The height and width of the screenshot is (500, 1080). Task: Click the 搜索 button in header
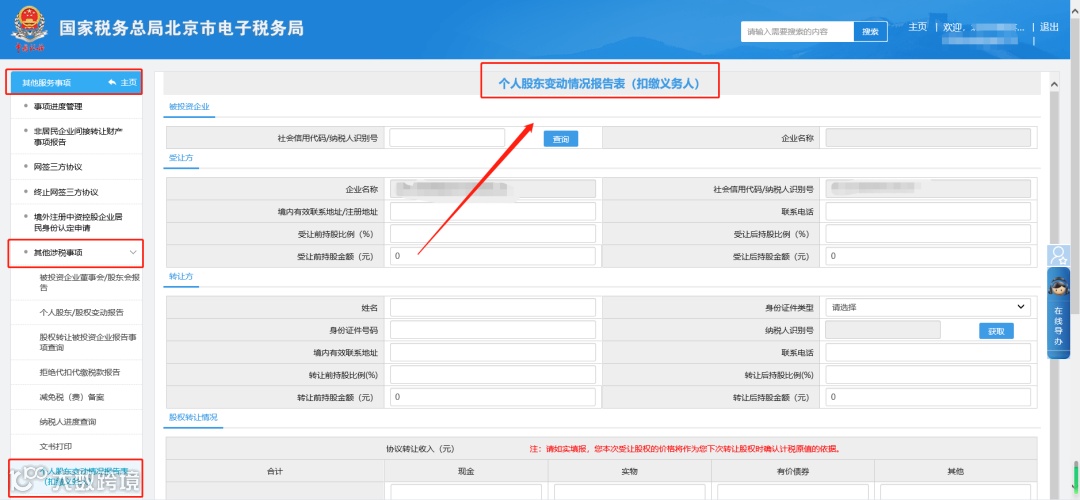pyautogui.click(x=871, y=32)
